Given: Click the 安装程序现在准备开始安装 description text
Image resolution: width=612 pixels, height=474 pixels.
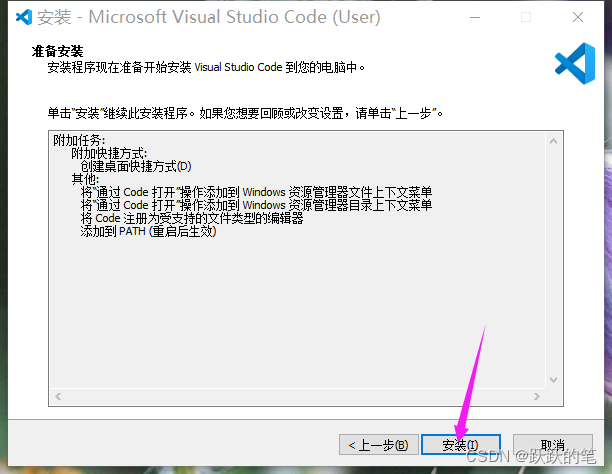Looking at the screenshot, I should tap(206, 67).
